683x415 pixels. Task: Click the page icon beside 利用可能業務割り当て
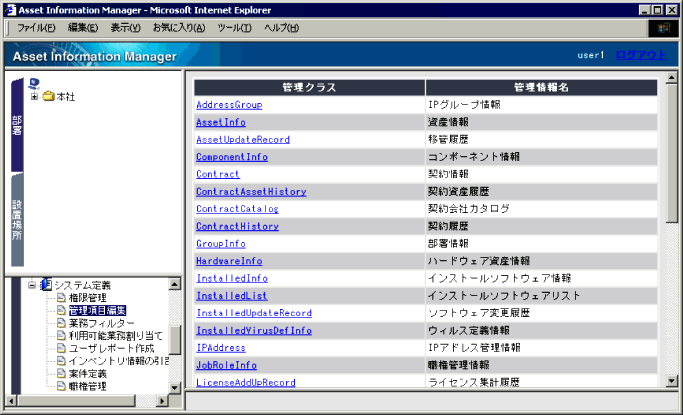61,336
